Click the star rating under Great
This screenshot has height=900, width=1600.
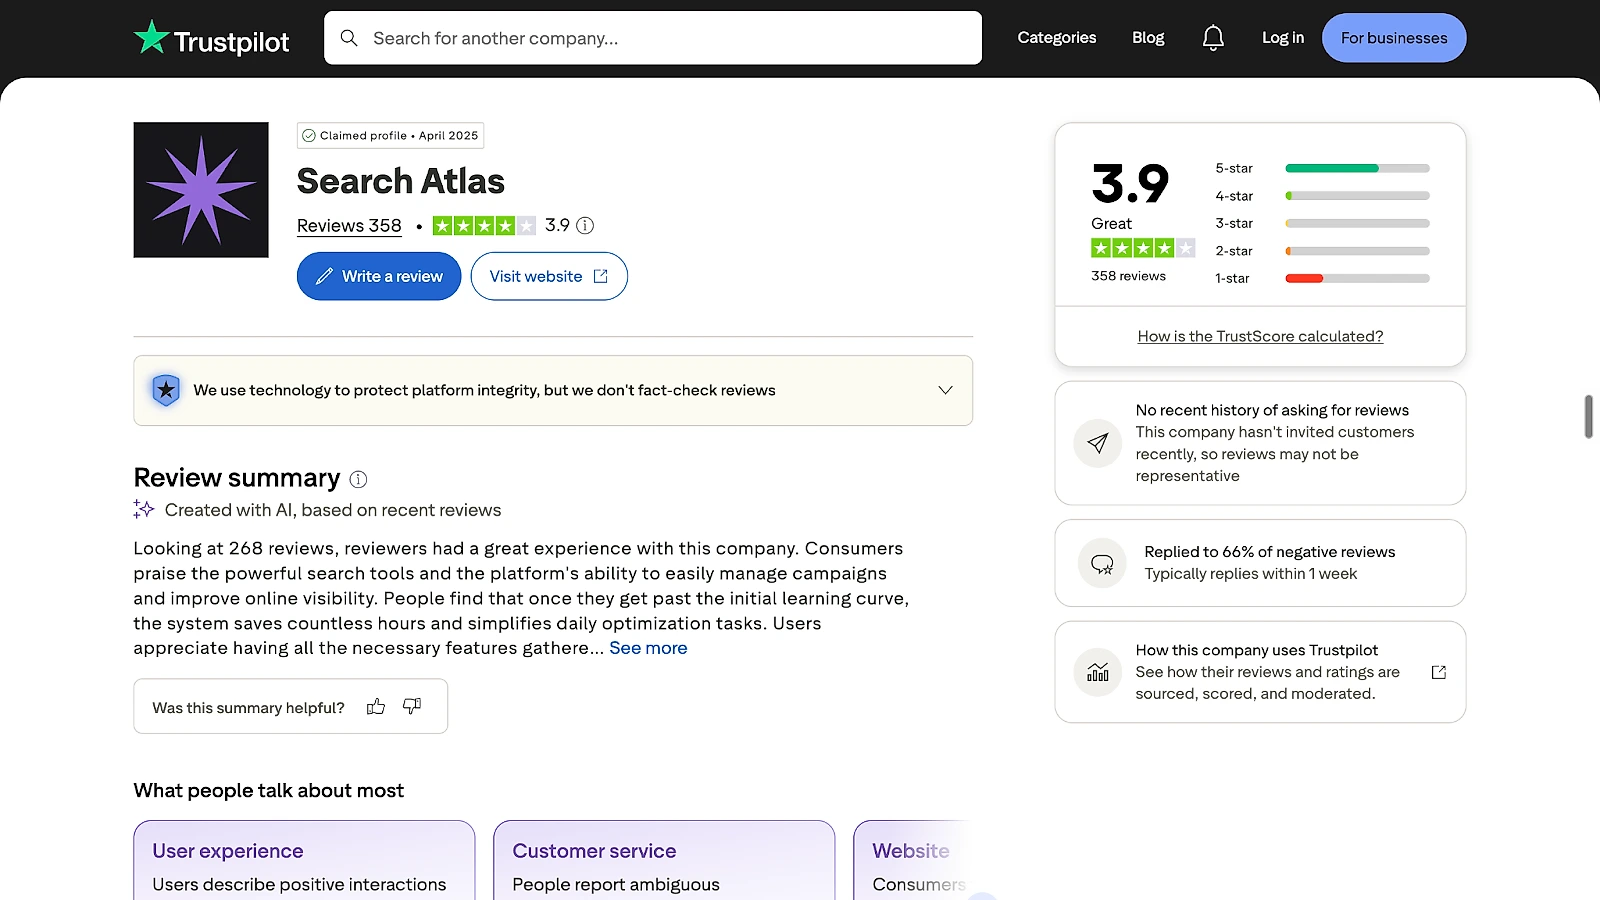tap(1143, 248)
